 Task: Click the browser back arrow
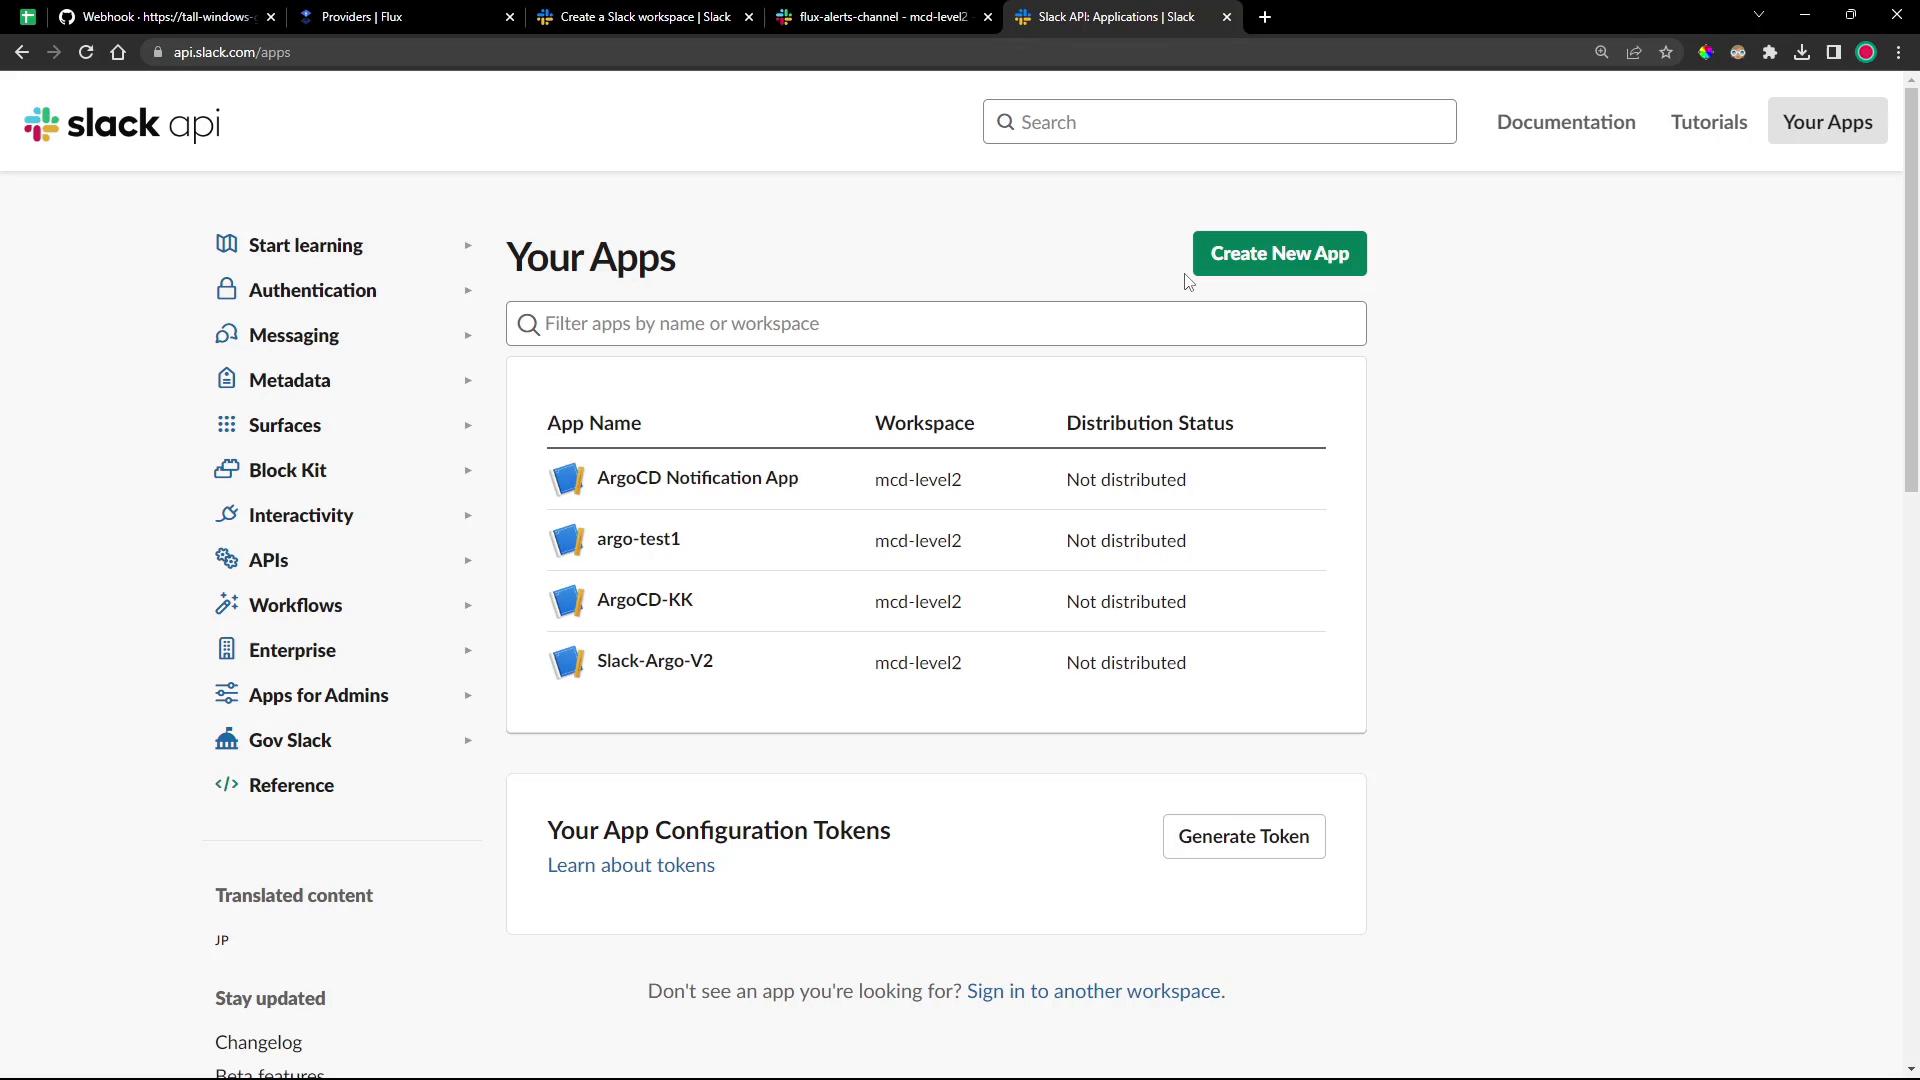[22, 52]
